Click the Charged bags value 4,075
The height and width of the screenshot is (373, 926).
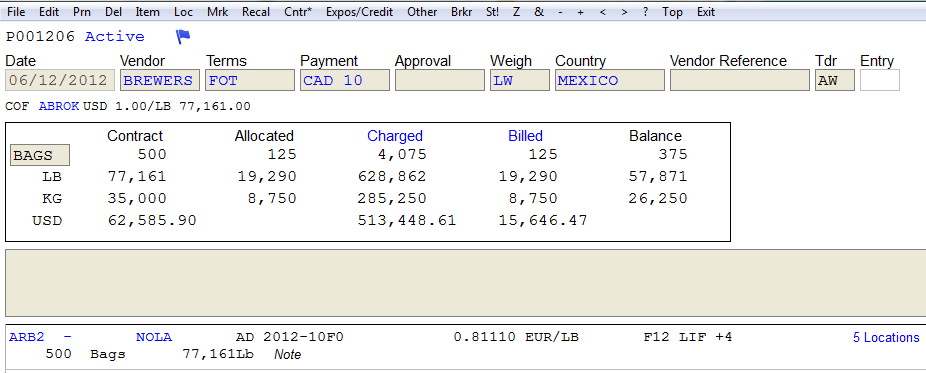tap(402, 155)
